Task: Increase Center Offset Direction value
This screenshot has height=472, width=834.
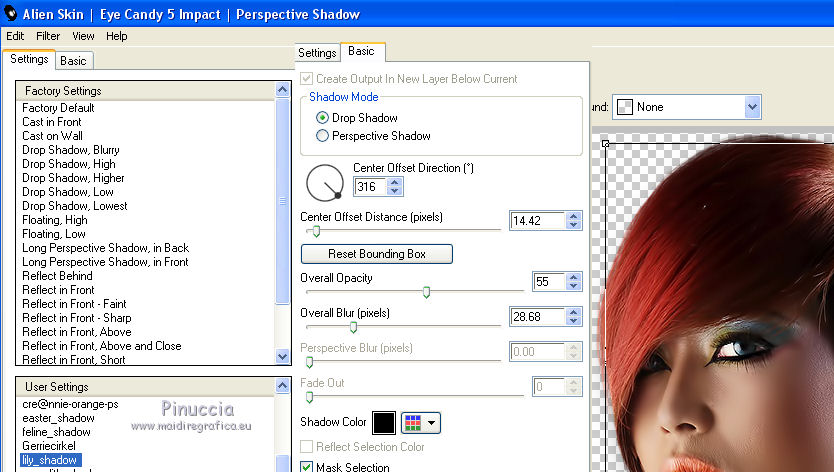Action: pyautogui.click(x=394, y=183)
